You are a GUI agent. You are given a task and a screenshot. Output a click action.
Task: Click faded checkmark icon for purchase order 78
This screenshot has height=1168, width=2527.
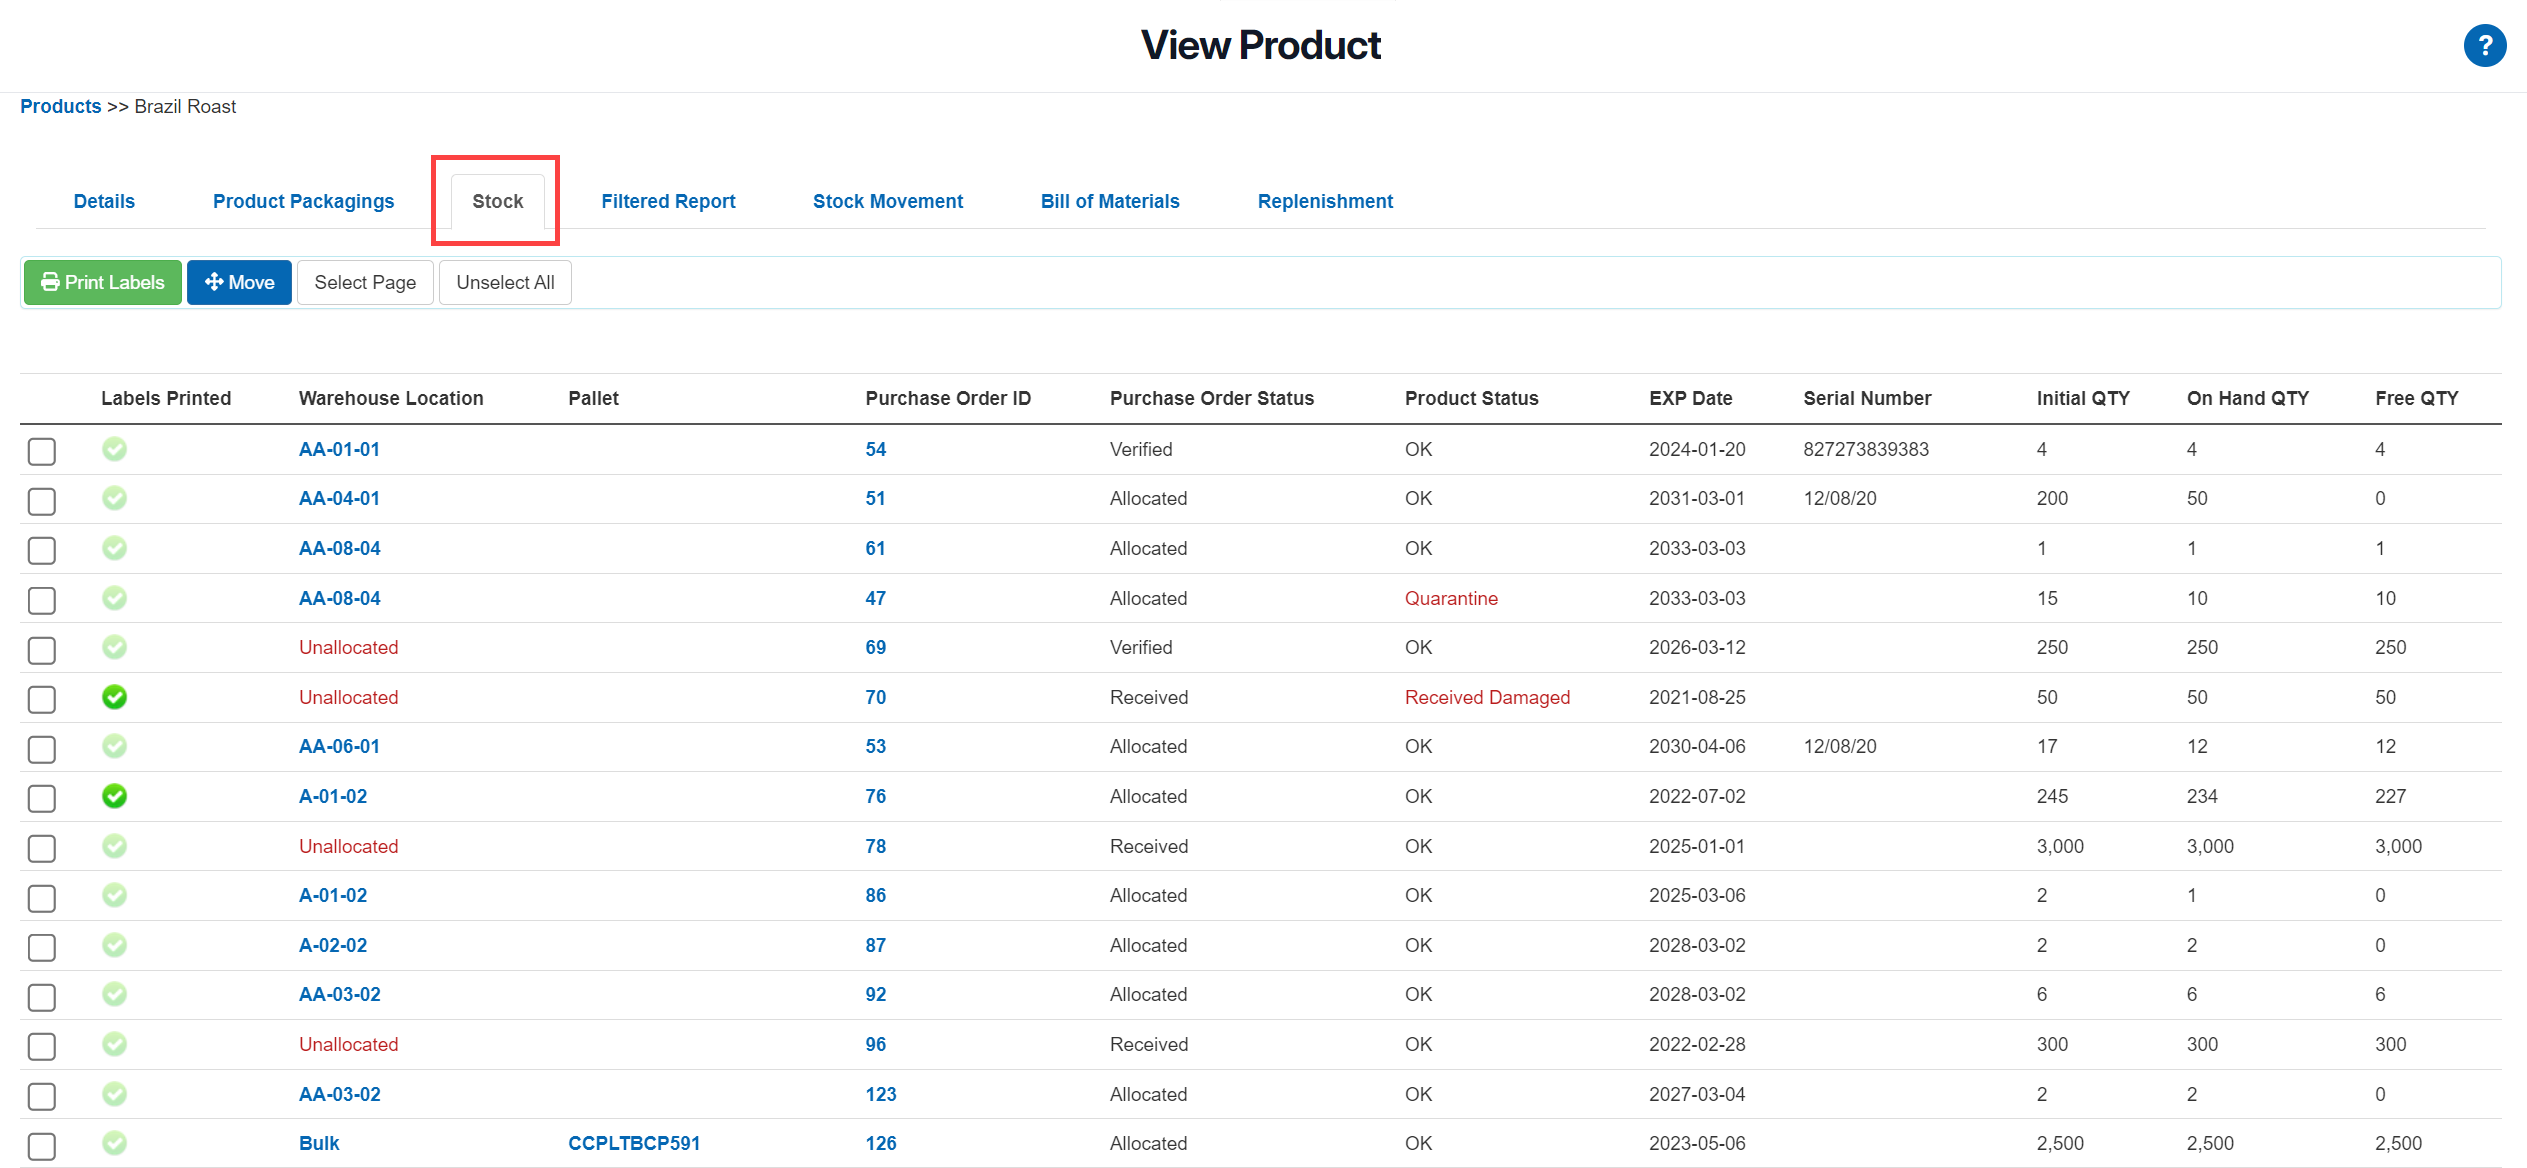pos(115,846)
